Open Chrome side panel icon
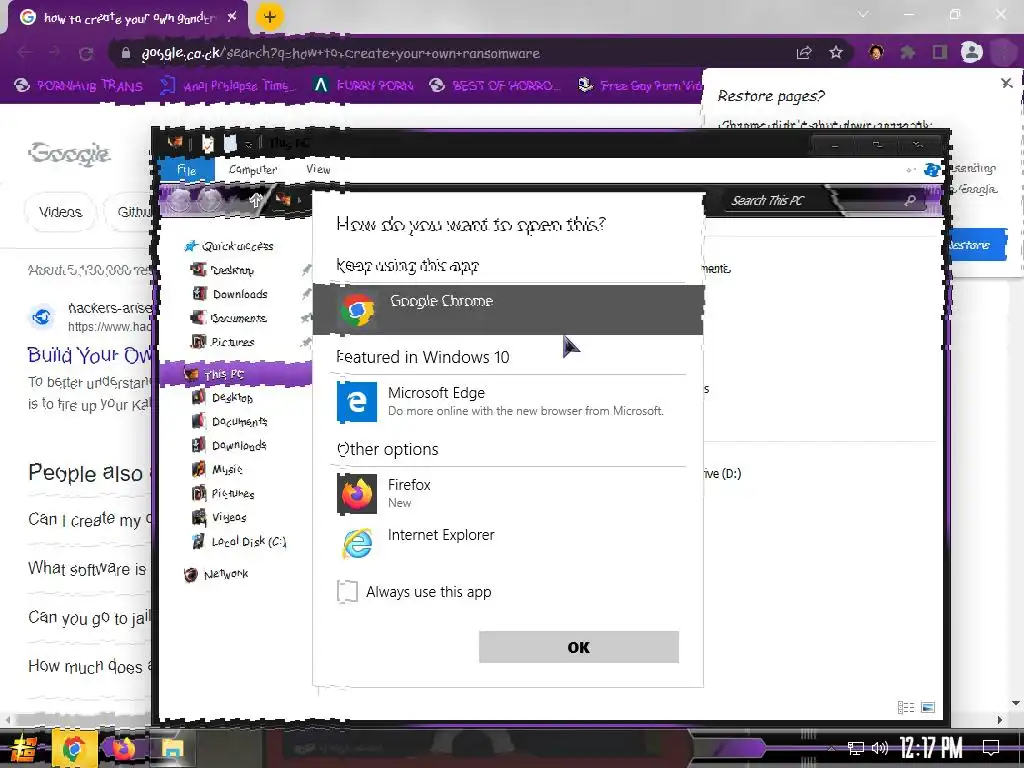 coord(939,53)
